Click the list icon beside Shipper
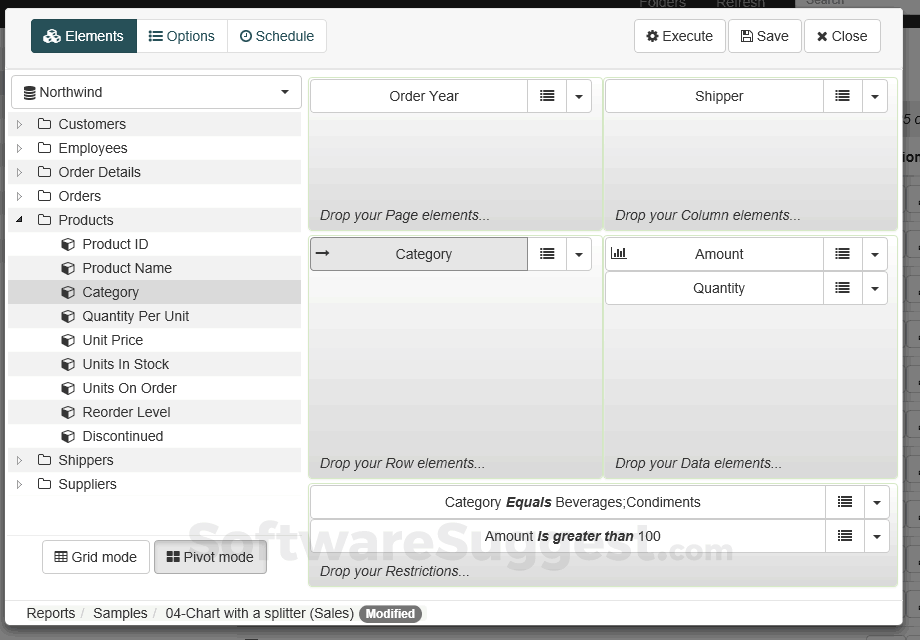Image resolution: width=920 pixels, height=640 pixels. pyautogui.click(x=843, y=96)
